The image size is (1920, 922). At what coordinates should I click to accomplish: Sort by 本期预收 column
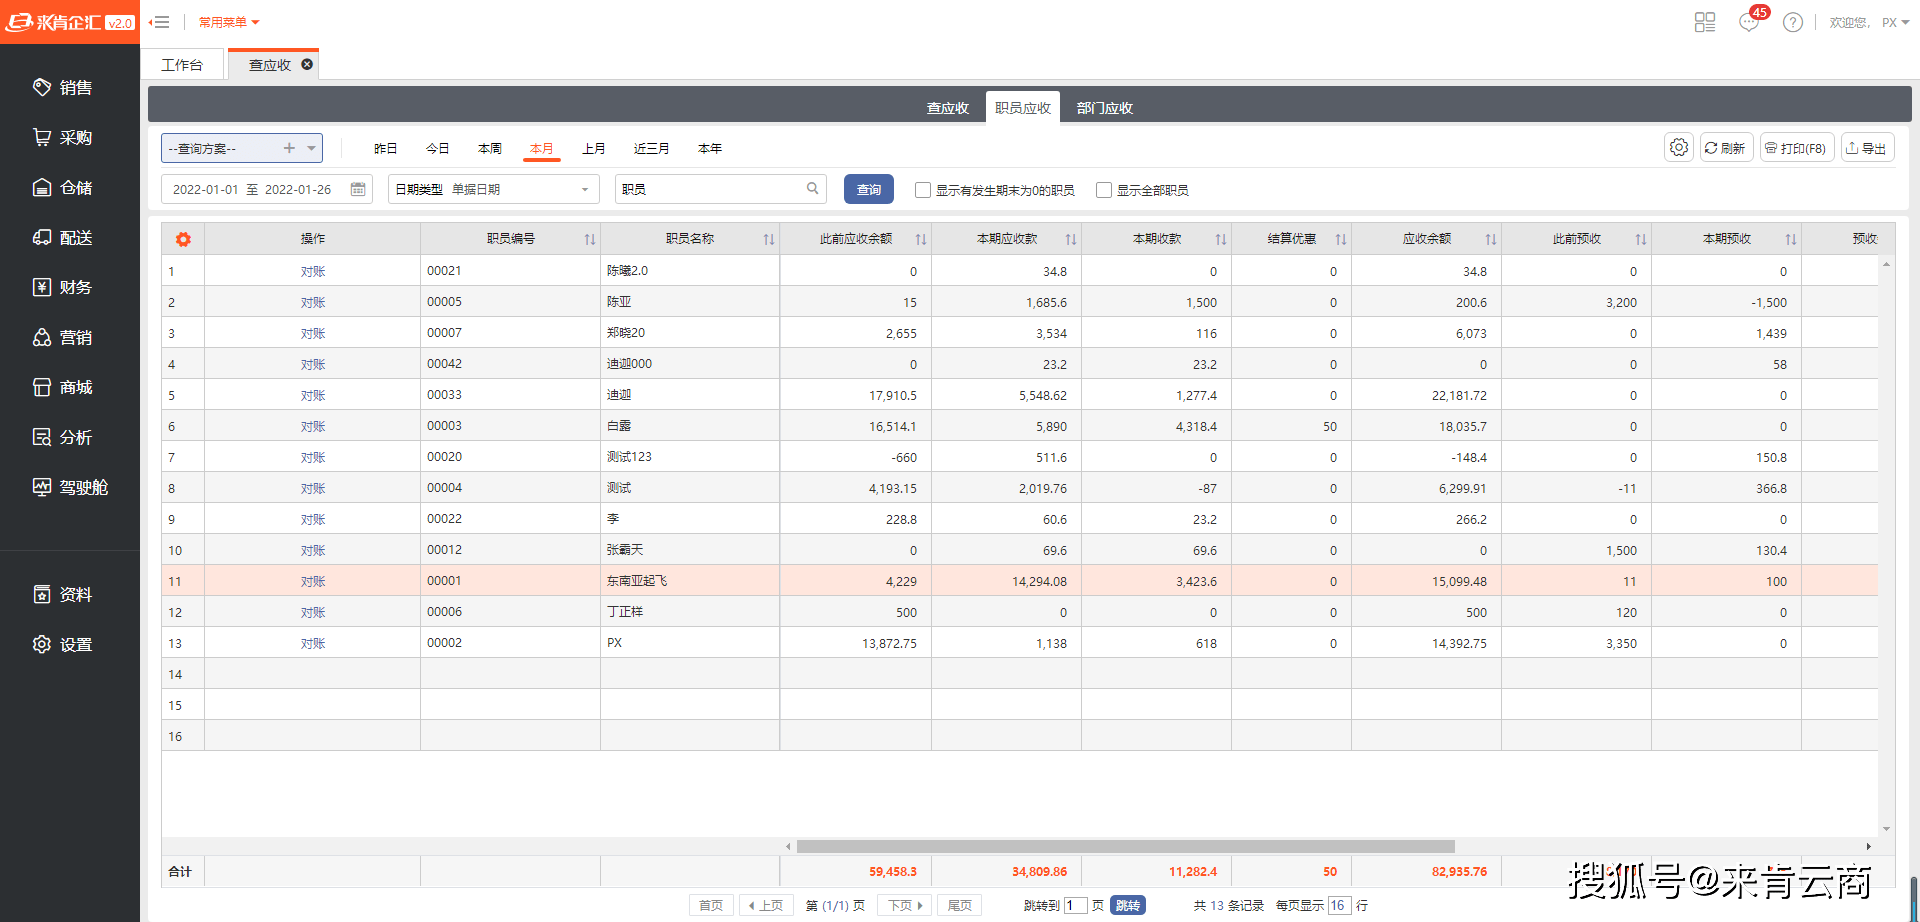click(1791, 239)
